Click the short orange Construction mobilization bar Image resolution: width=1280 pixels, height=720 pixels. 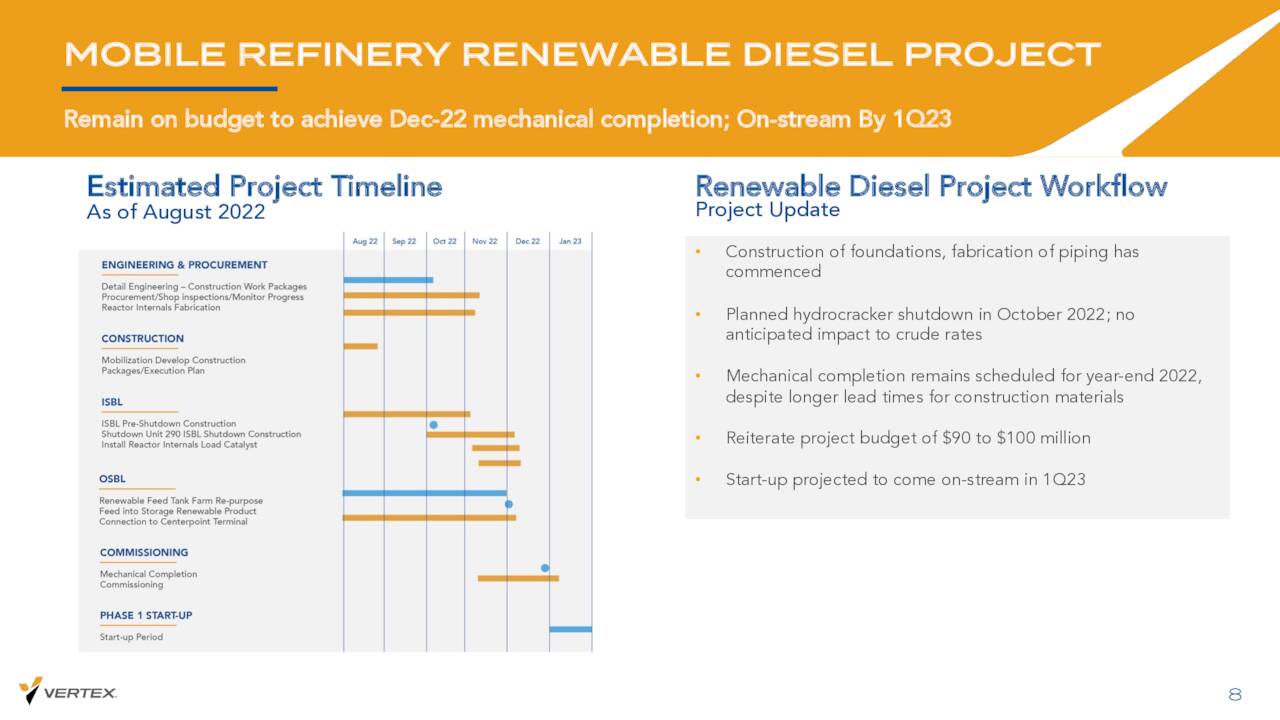pos(360,346)
